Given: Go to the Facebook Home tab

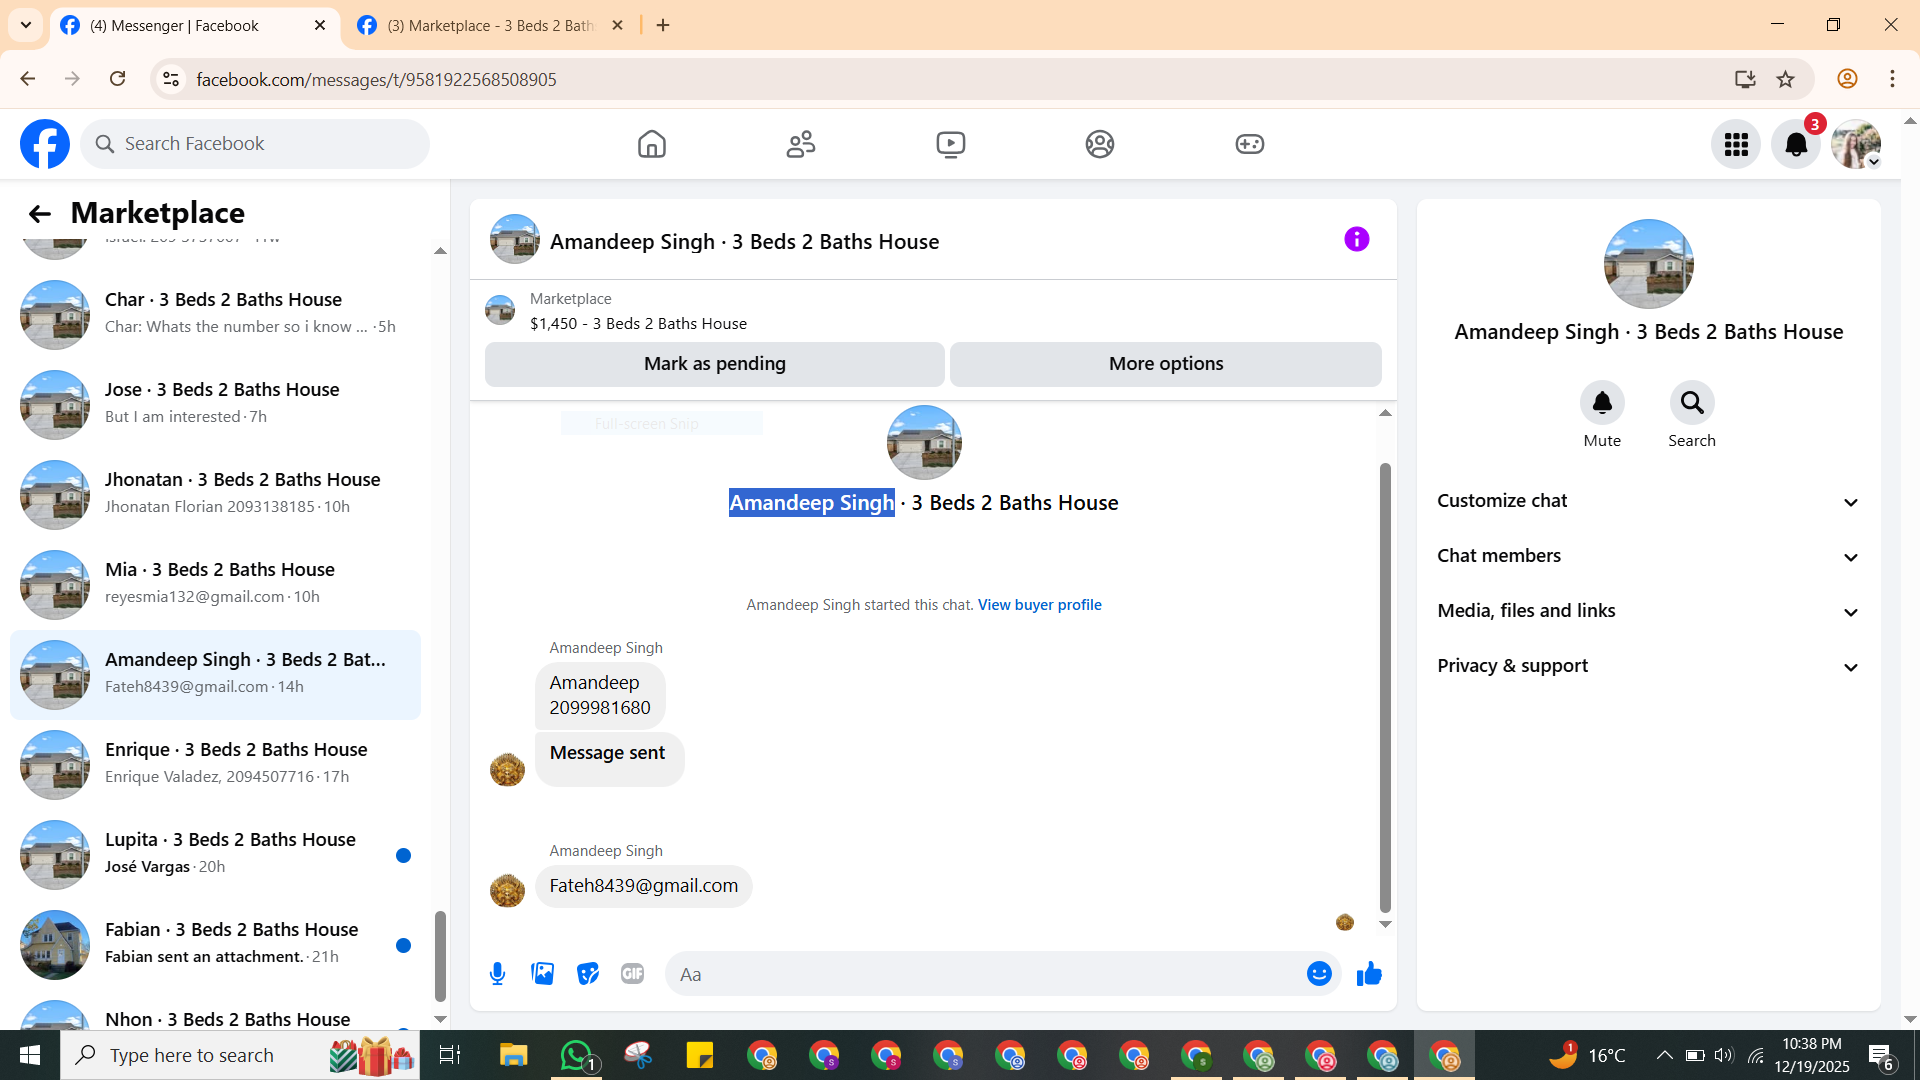Looking at the screenshot, I should (651, 145).
